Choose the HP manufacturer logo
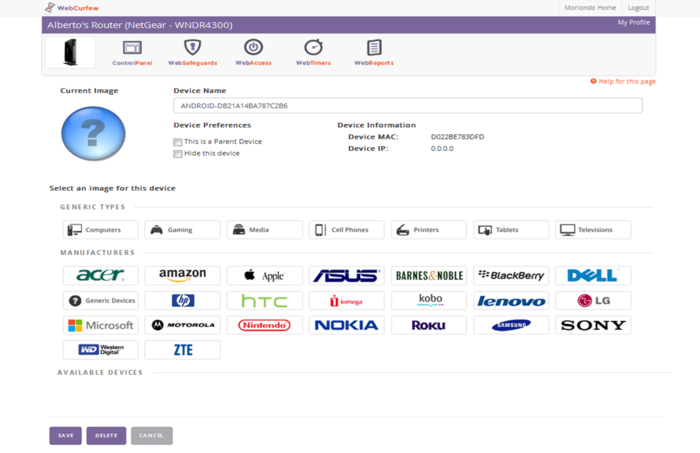This screenshot has width=700, height=453. (182, 300)
